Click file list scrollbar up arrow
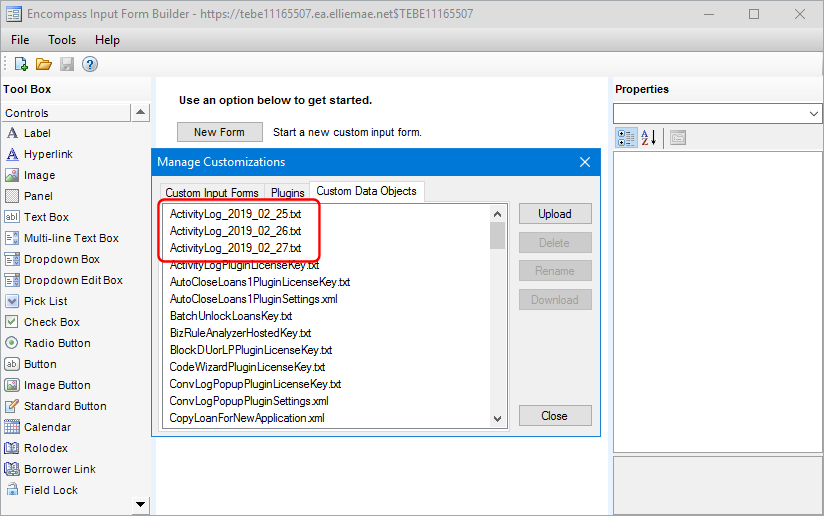The image size is (824, 516). (497, 214)
